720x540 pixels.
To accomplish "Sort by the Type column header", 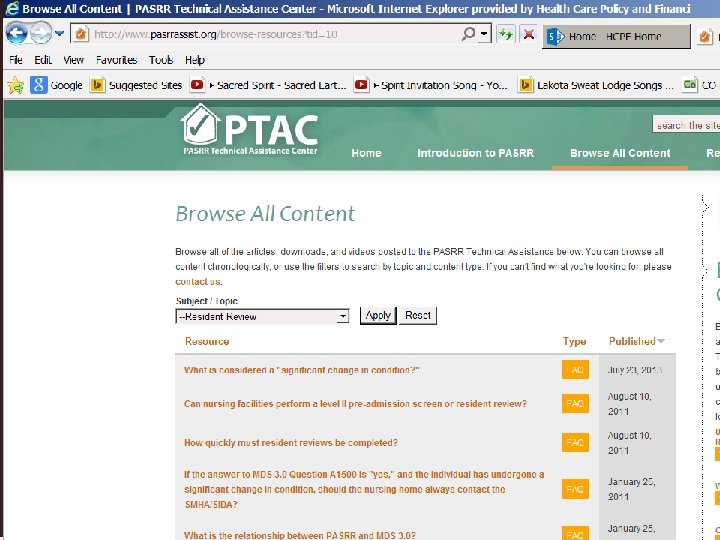I will coord(574,342).
